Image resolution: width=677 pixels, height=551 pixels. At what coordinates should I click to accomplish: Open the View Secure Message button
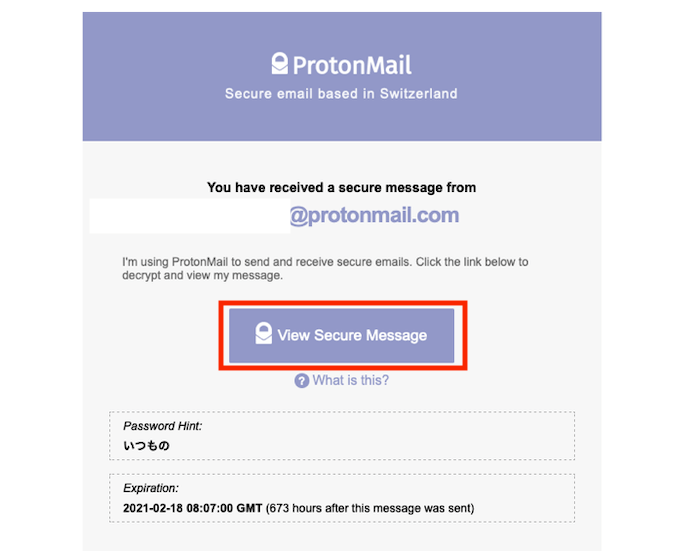(342, 336)
